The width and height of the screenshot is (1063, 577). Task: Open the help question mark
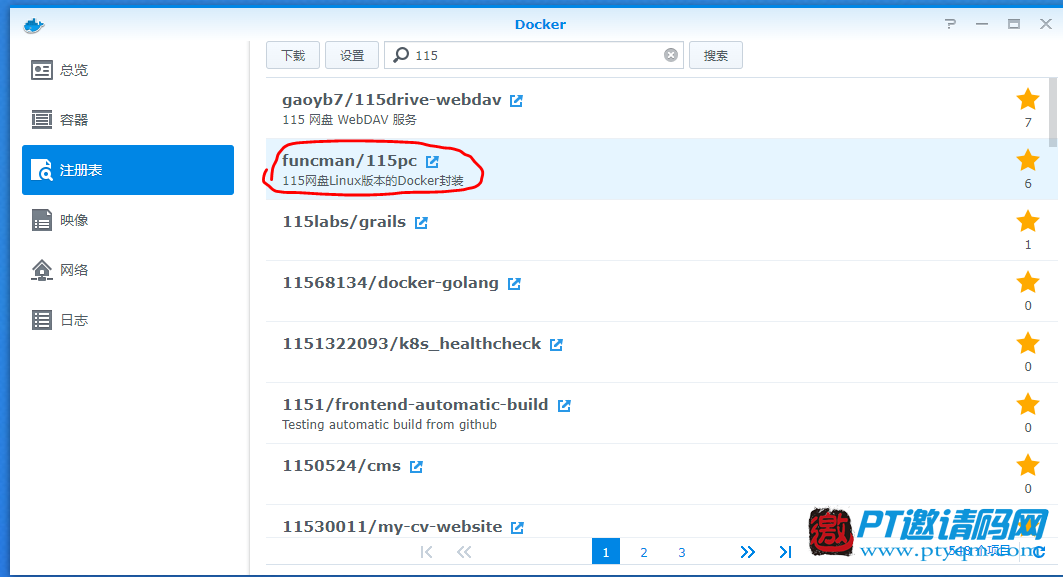tap(950, 24)
